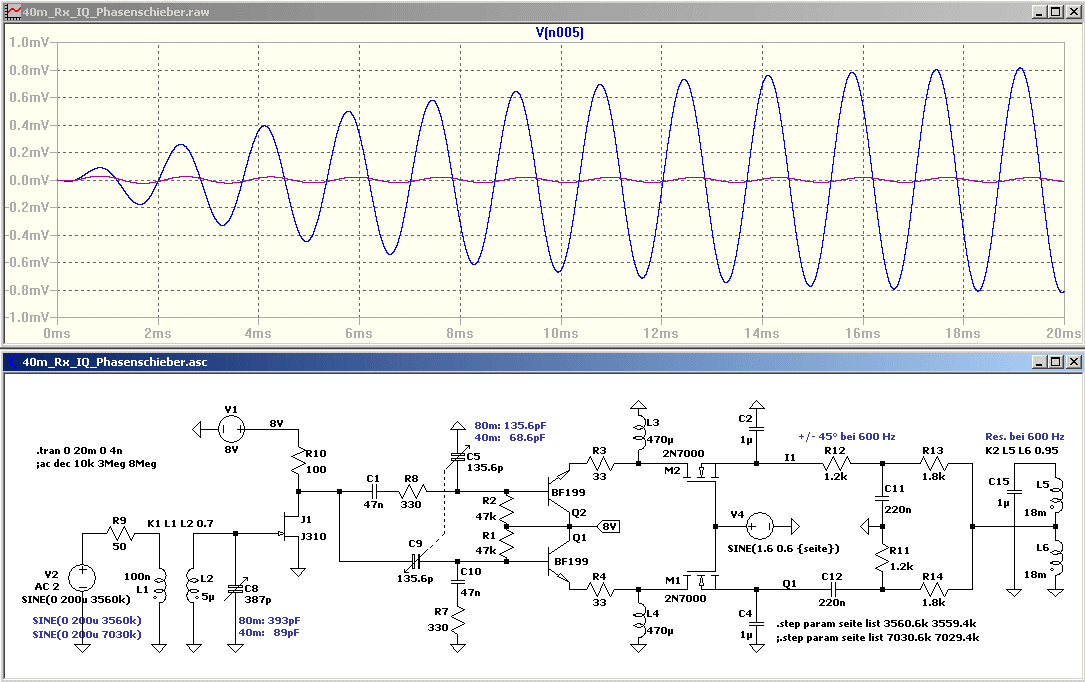This screenshot has width=1085, height=682.
Task: Click the M2 2N7000 MOSFET symbol
Action: pyautogui.click(x=700, y=476)
